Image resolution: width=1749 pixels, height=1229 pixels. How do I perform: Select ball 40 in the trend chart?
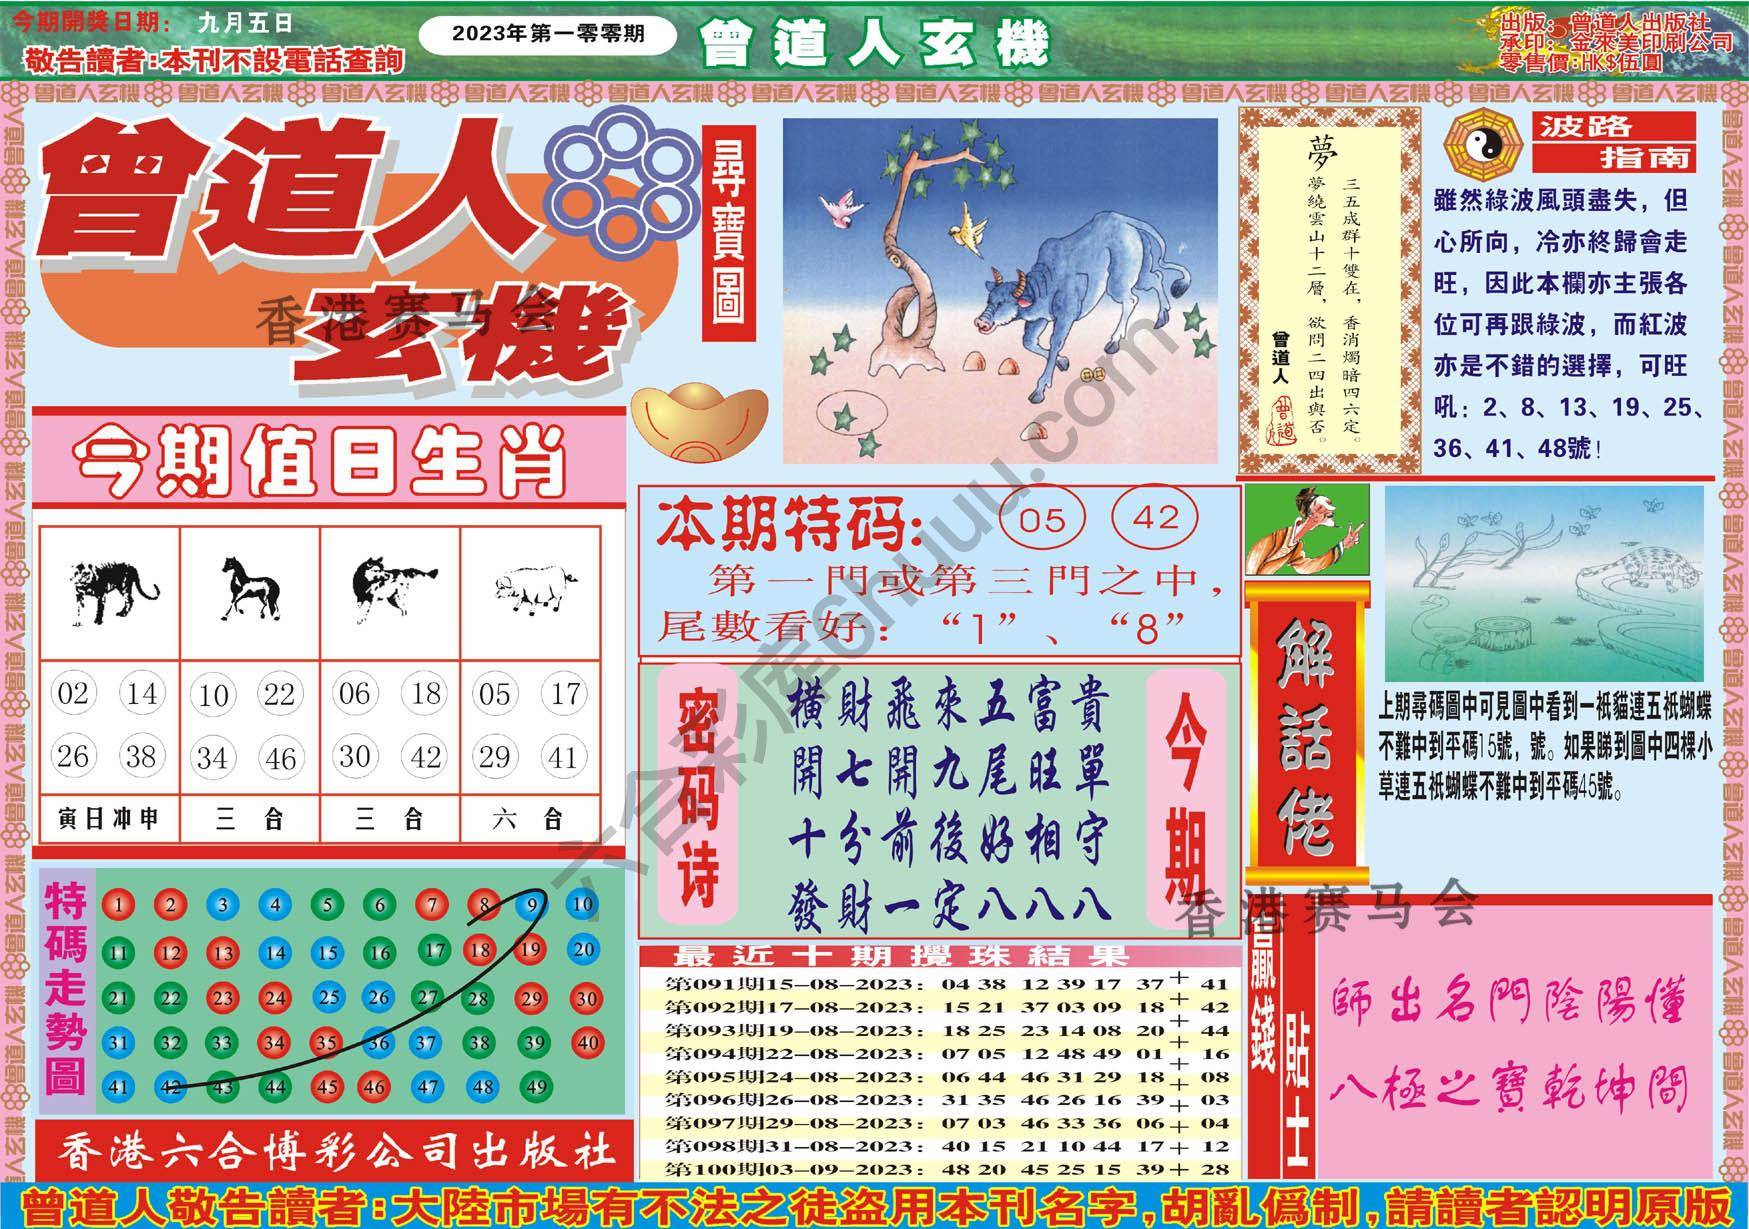586,1043
